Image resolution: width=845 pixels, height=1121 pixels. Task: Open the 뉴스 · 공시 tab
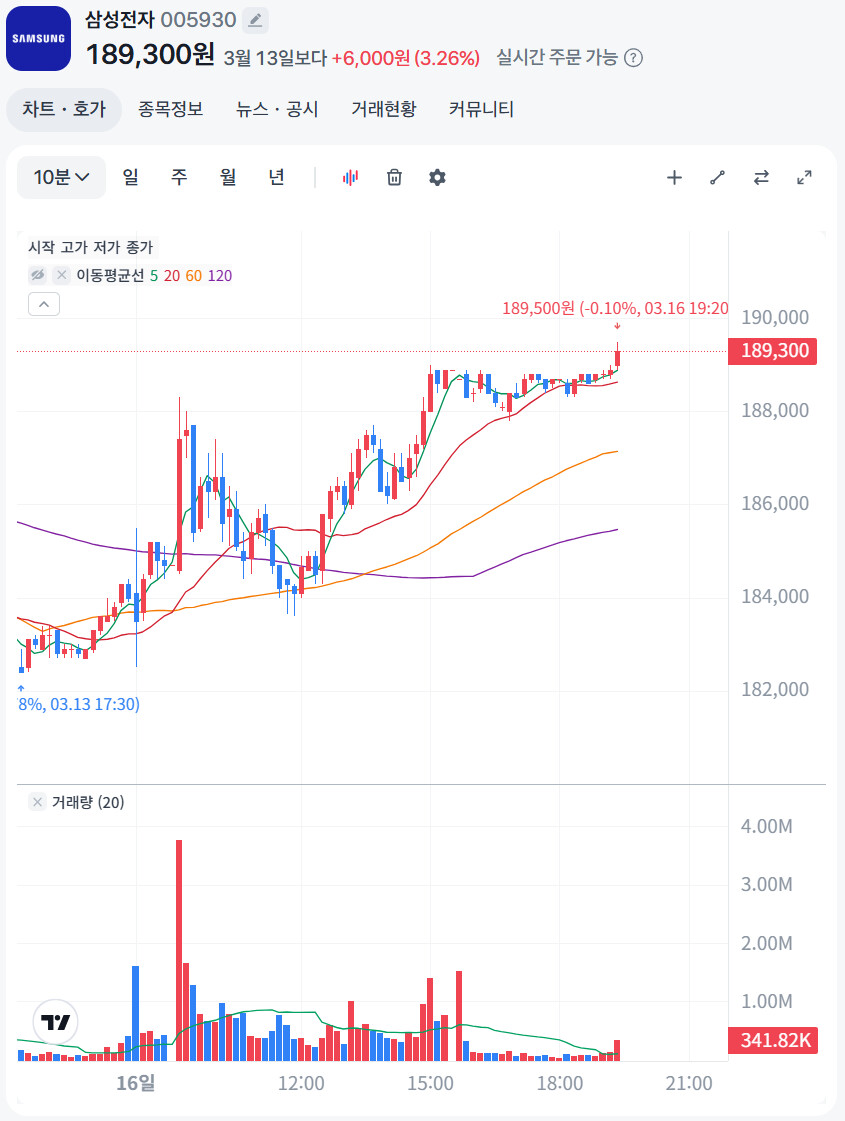277,109
